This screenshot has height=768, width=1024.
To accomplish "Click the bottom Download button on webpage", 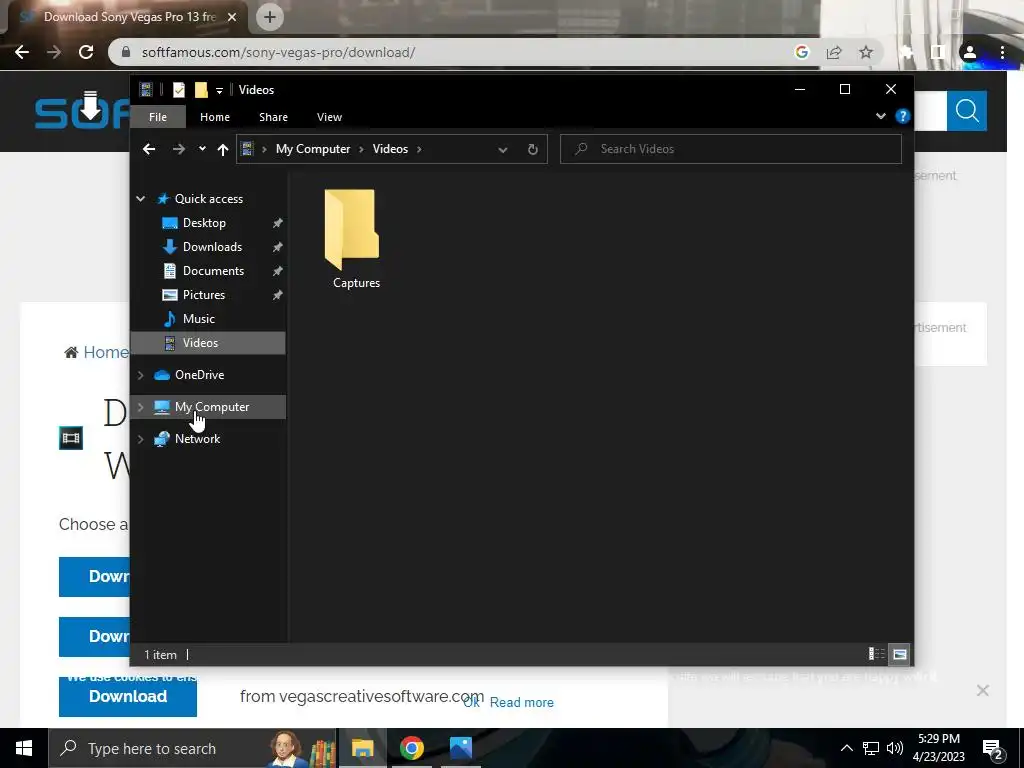I will tap(128, 697).
